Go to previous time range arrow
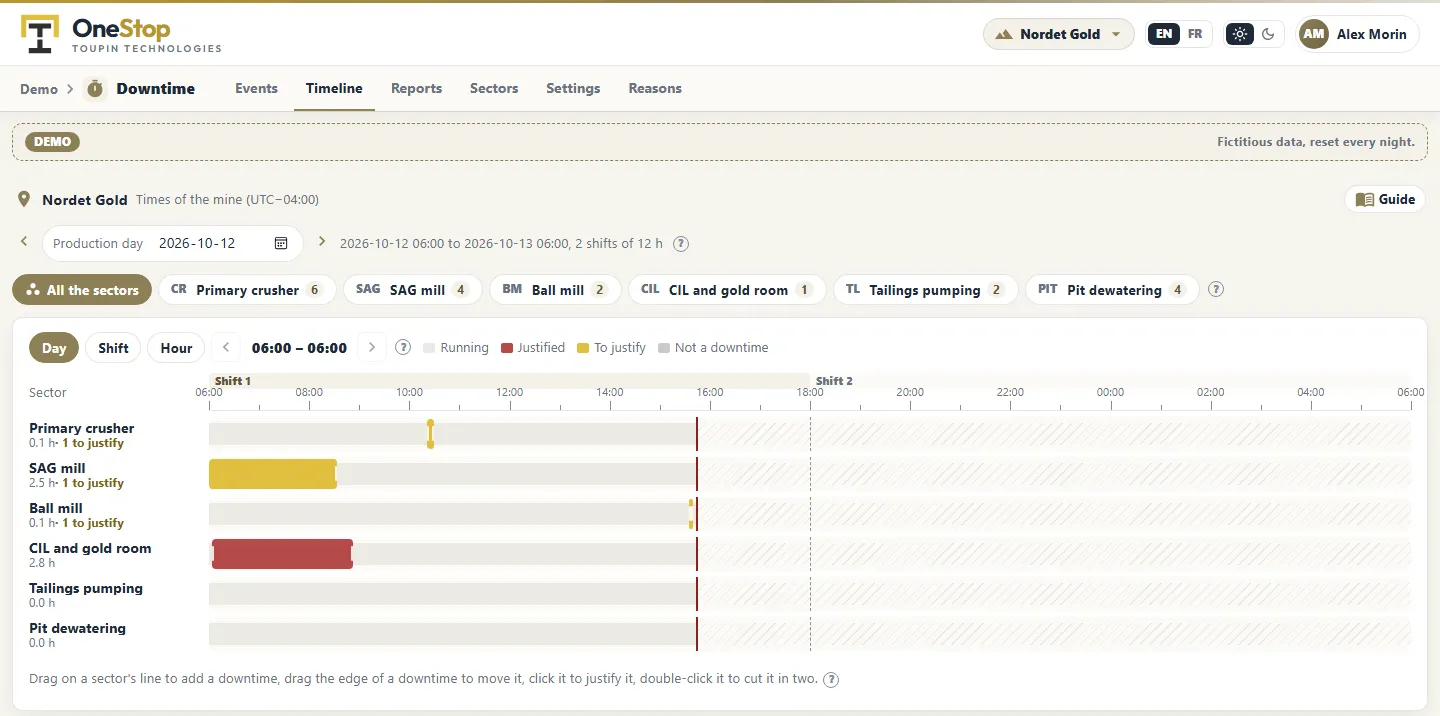 point(227,348)
